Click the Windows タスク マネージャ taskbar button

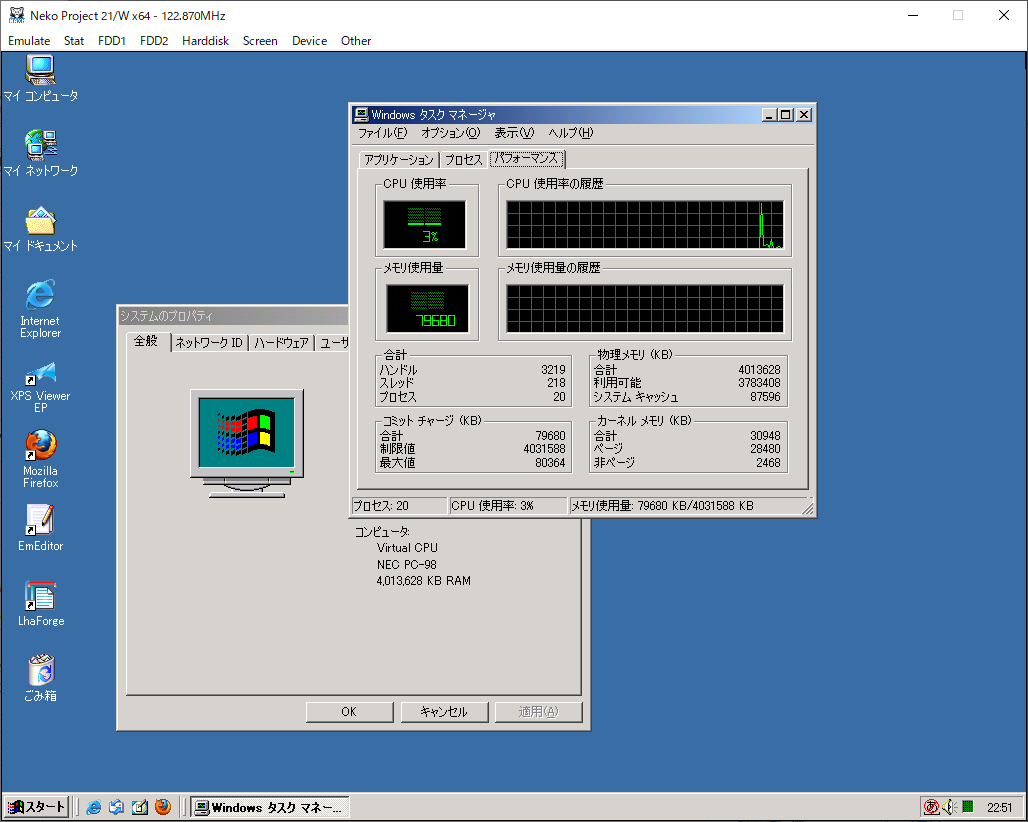(269, 807)
